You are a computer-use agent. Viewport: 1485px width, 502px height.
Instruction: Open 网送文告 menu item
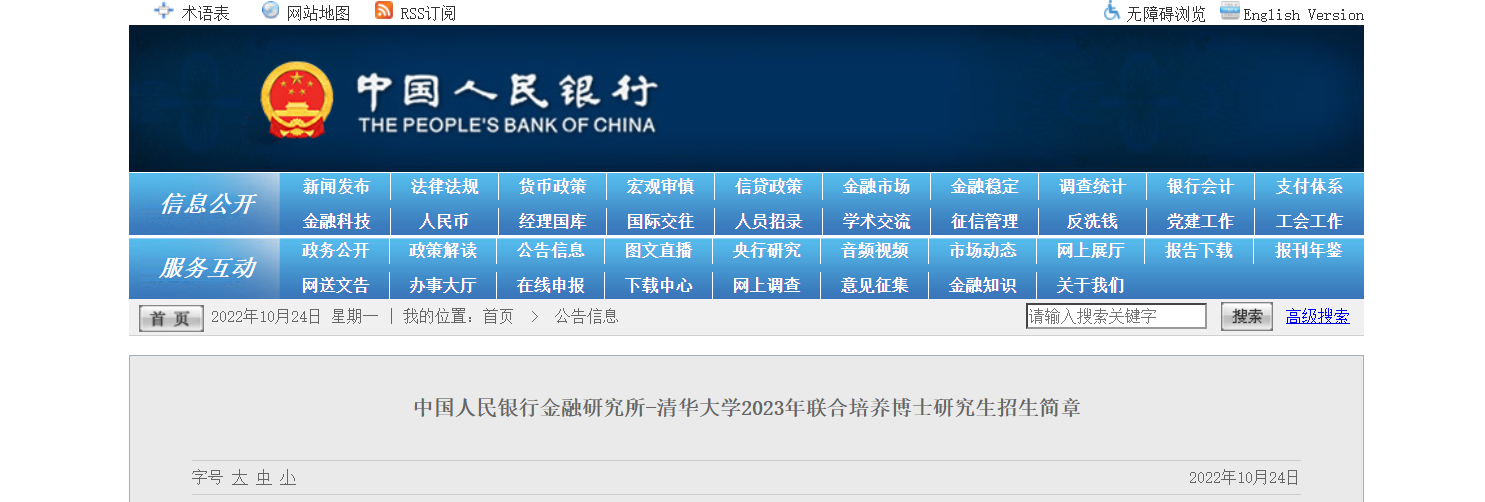[336, 285]
